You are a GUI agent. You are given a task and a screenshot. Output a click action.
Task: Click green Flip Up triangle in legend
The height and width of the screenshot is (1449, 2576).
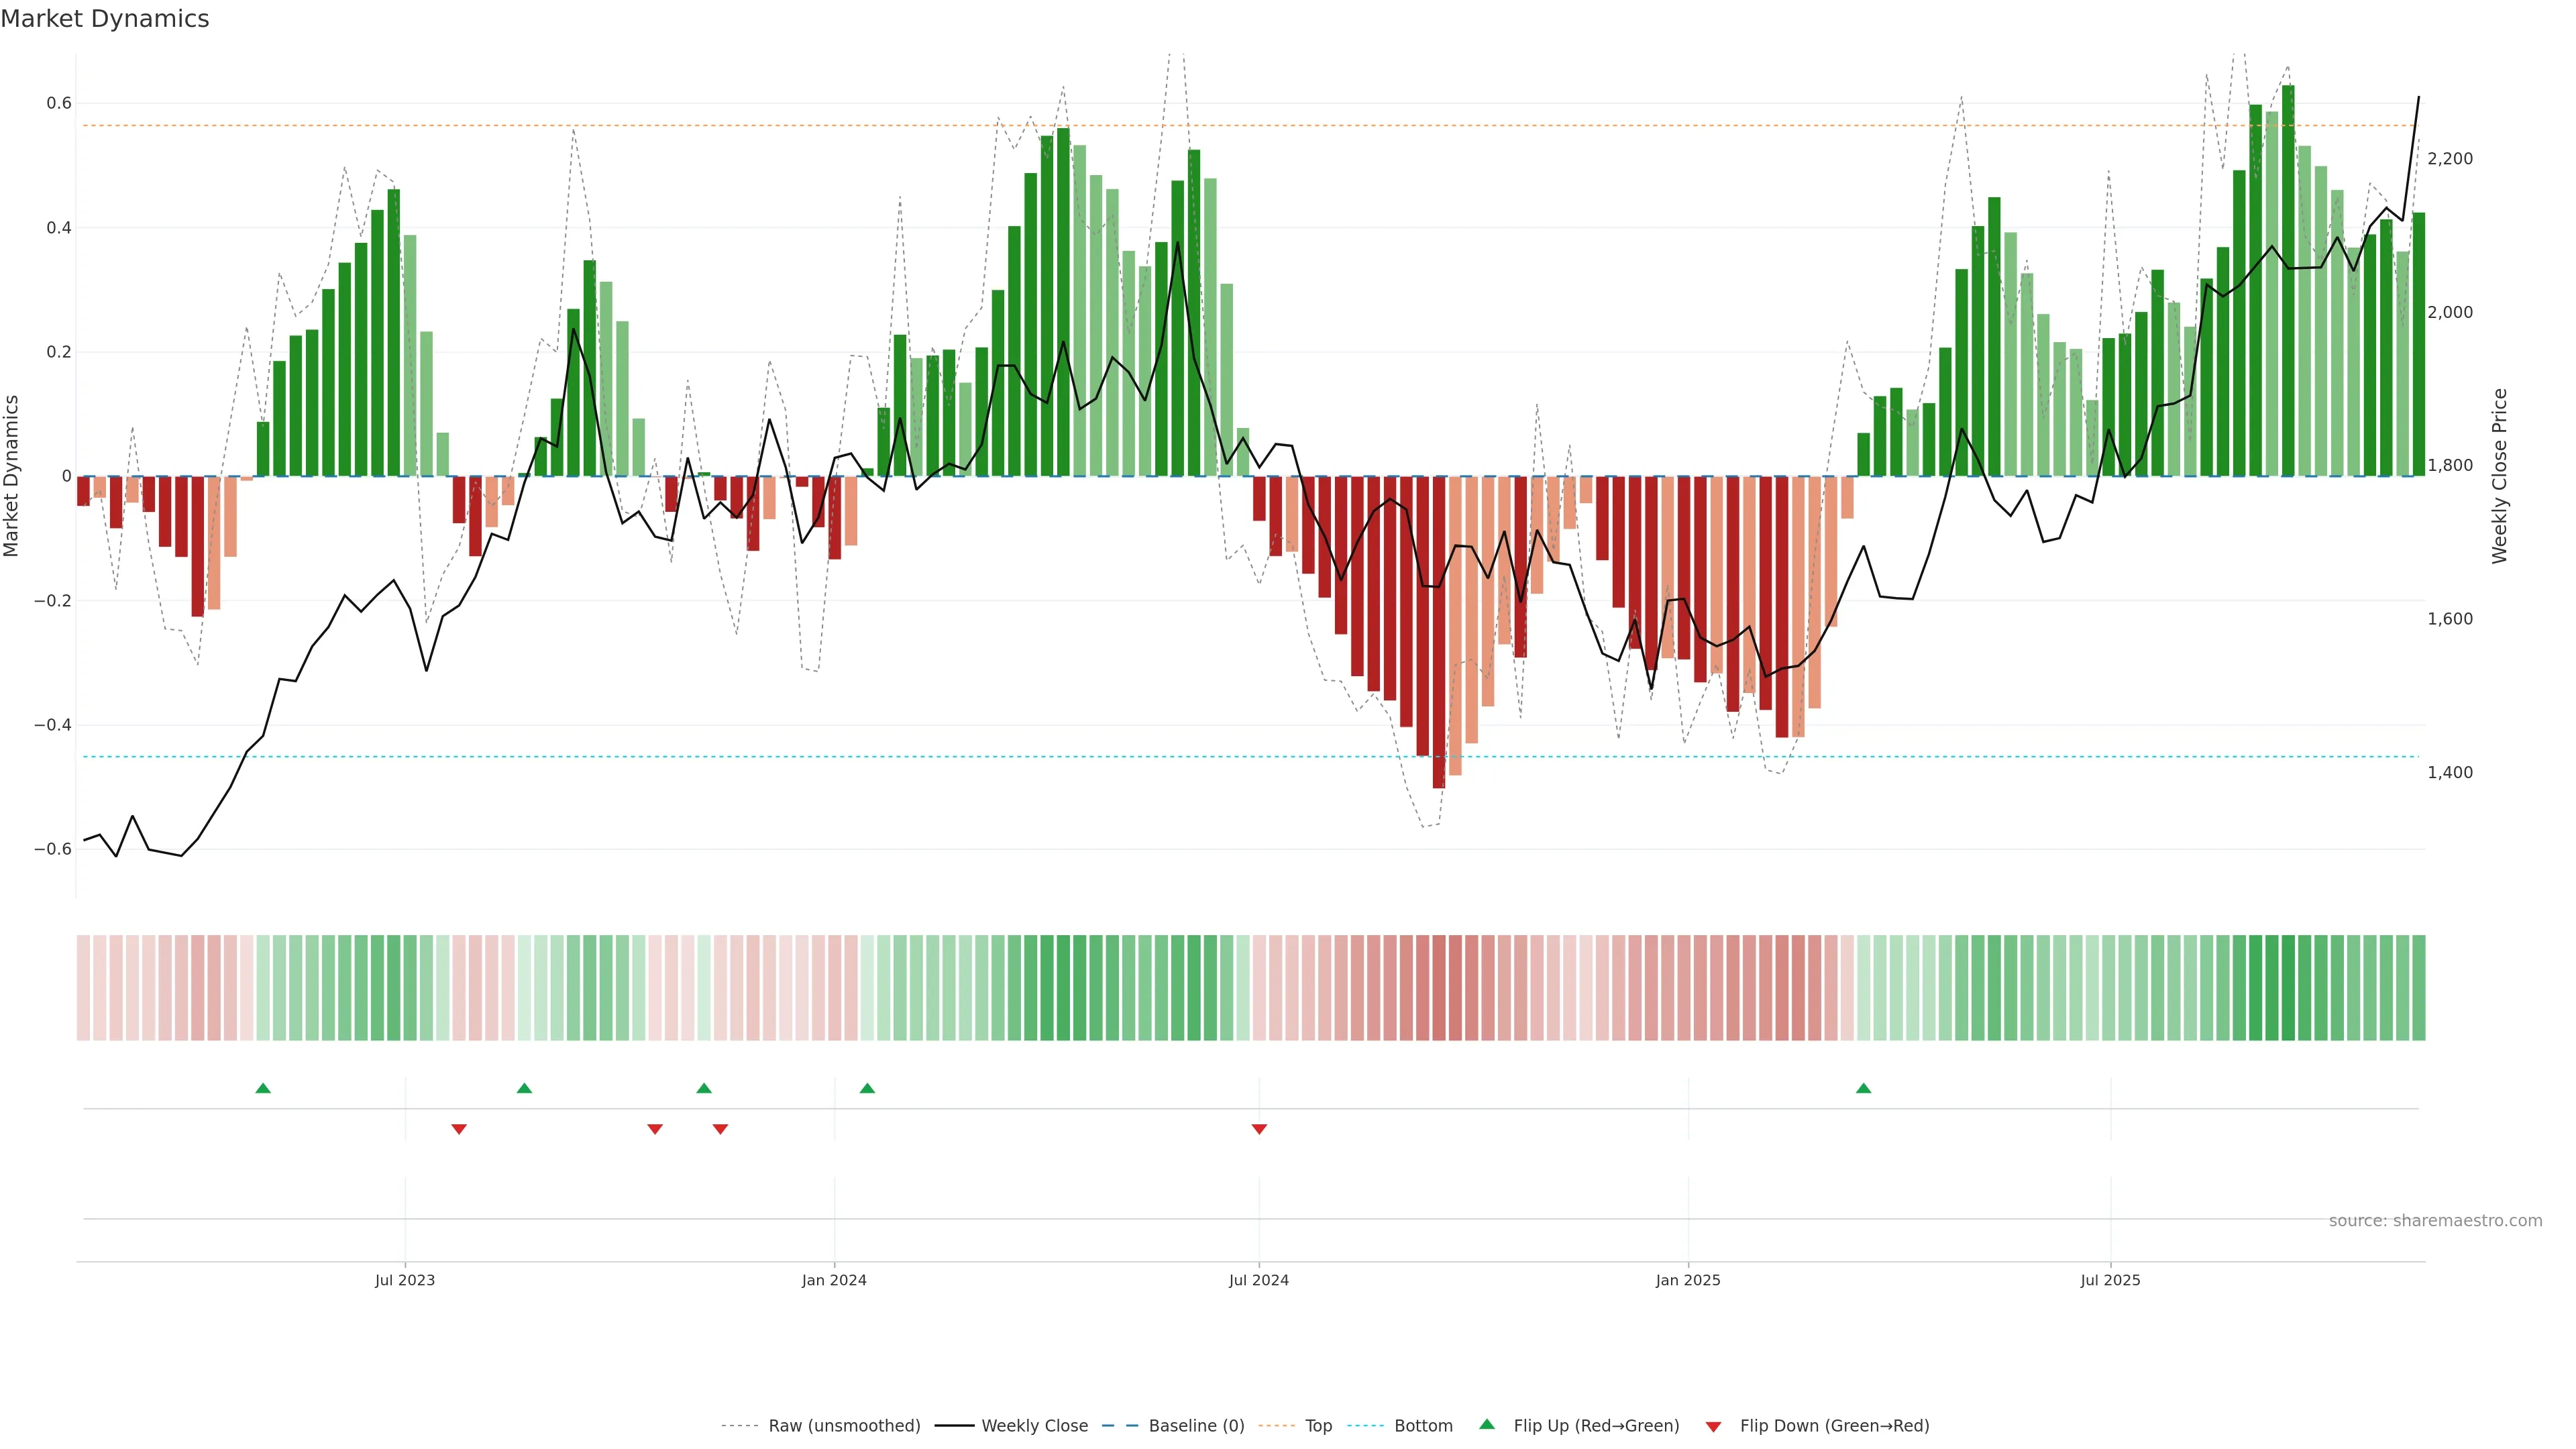coord(1487,1425)
